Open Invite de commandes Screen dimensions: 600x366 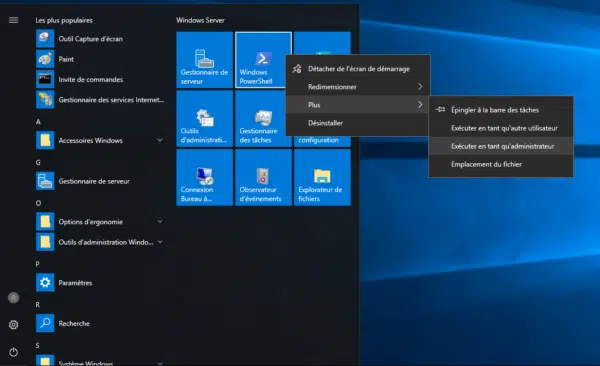(100, 79)
